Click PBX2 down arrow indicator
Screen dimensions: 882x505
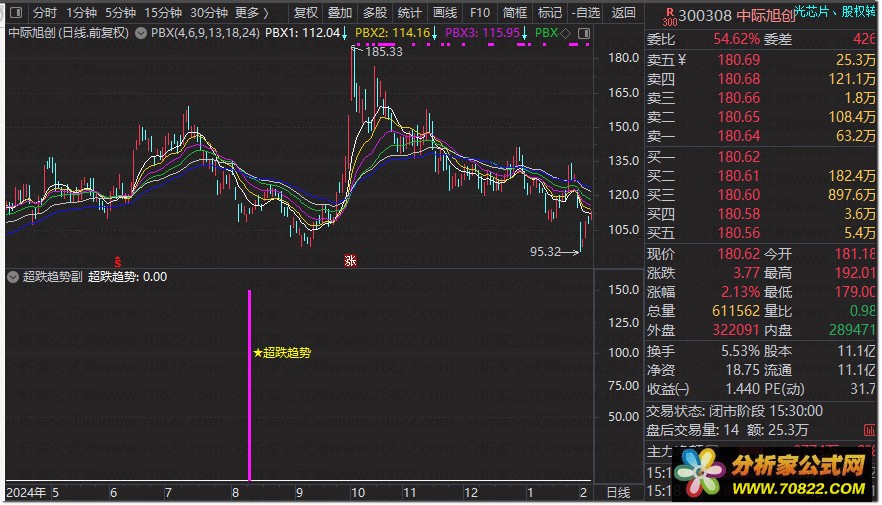[x=434, y=34]
